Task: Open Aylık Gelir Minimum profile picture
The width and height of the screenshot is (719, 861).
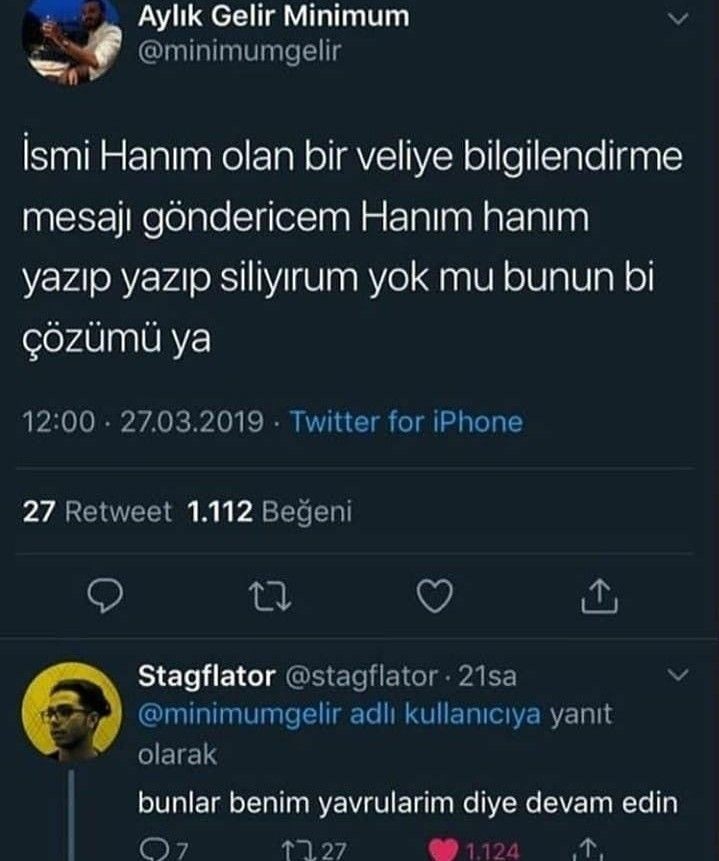Action: (72, 40)
